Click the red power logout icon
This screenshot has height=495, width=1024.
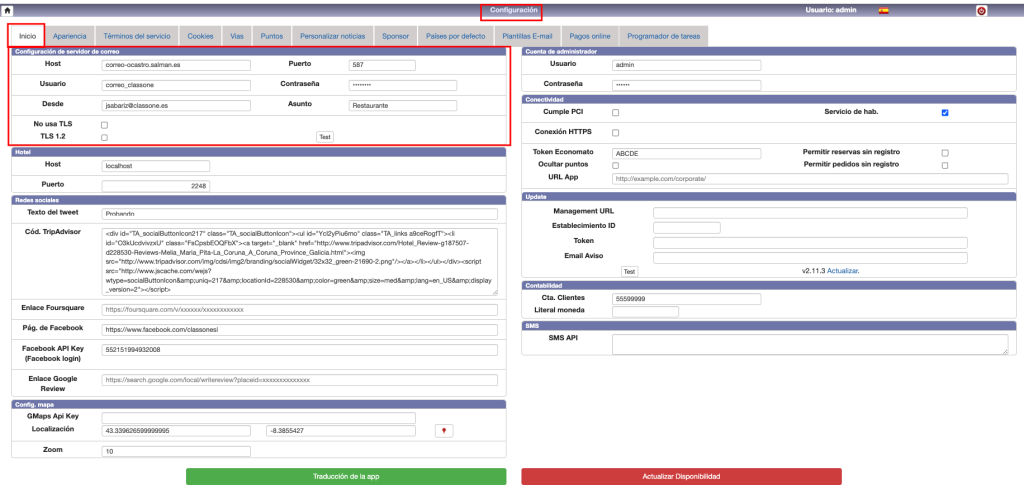[x=981, y=11]
